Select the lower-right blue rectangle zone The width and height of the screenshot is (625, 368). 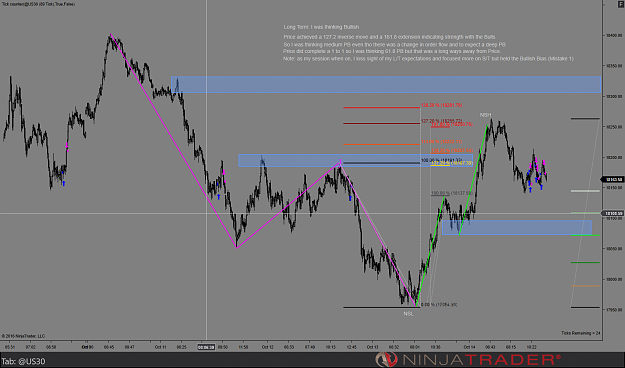point(517,227)
